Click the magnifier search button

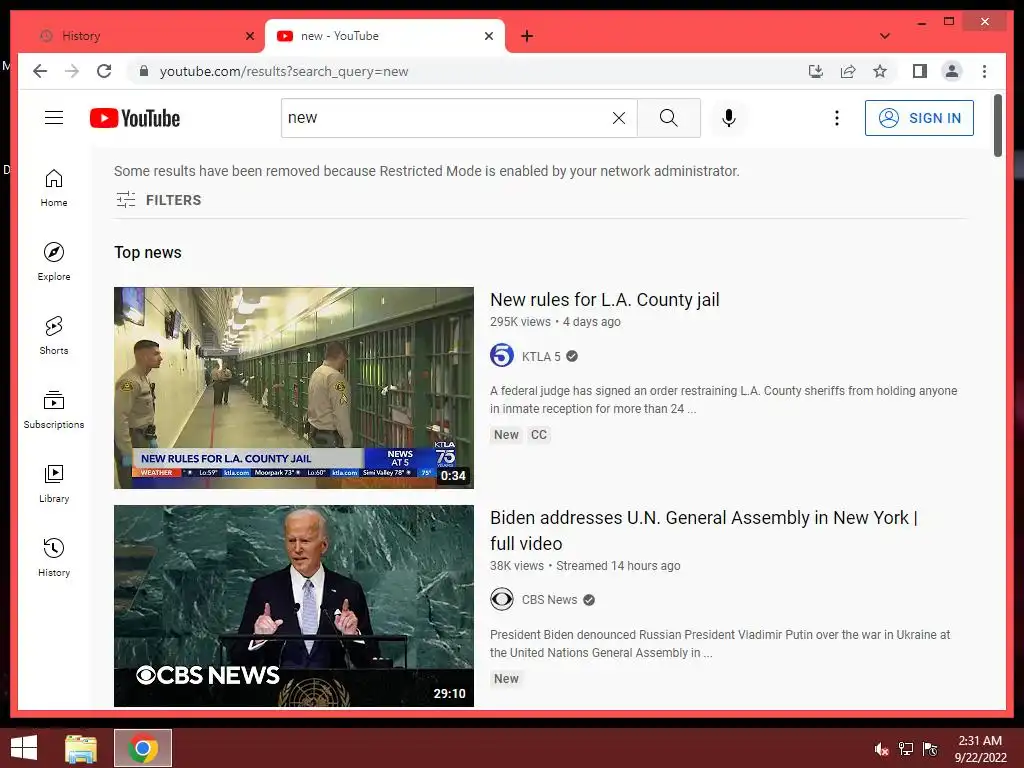668,118
